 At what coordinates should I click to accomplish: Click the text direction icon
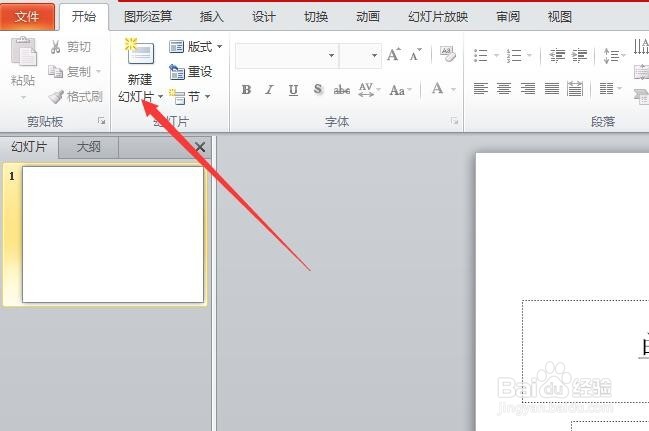pyautogui.click(x=641, y=46)
